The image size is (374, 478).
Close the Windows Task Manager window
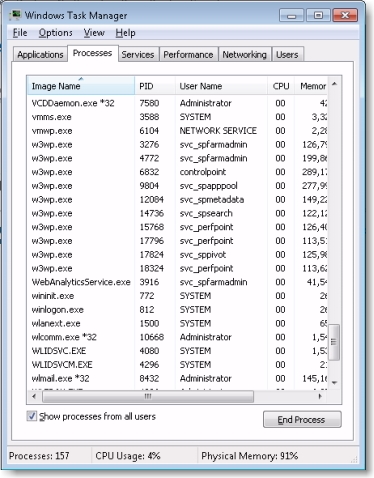tap(345, 15)
